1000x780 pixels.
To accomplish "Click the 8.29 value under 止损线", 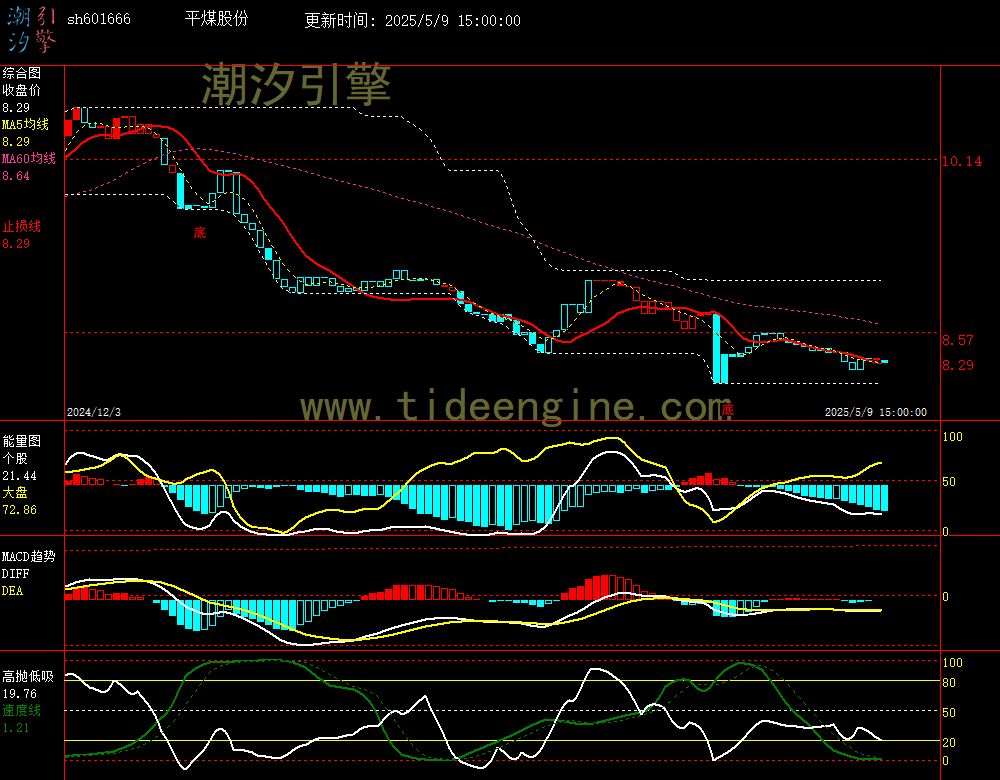I will click(16, 243).
